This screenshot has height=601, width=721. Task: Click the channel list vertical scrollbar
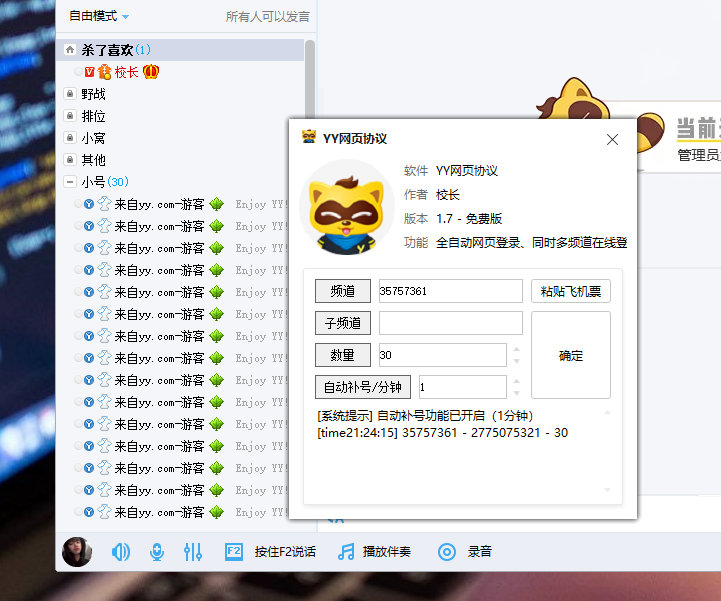[x=310, y=78]
